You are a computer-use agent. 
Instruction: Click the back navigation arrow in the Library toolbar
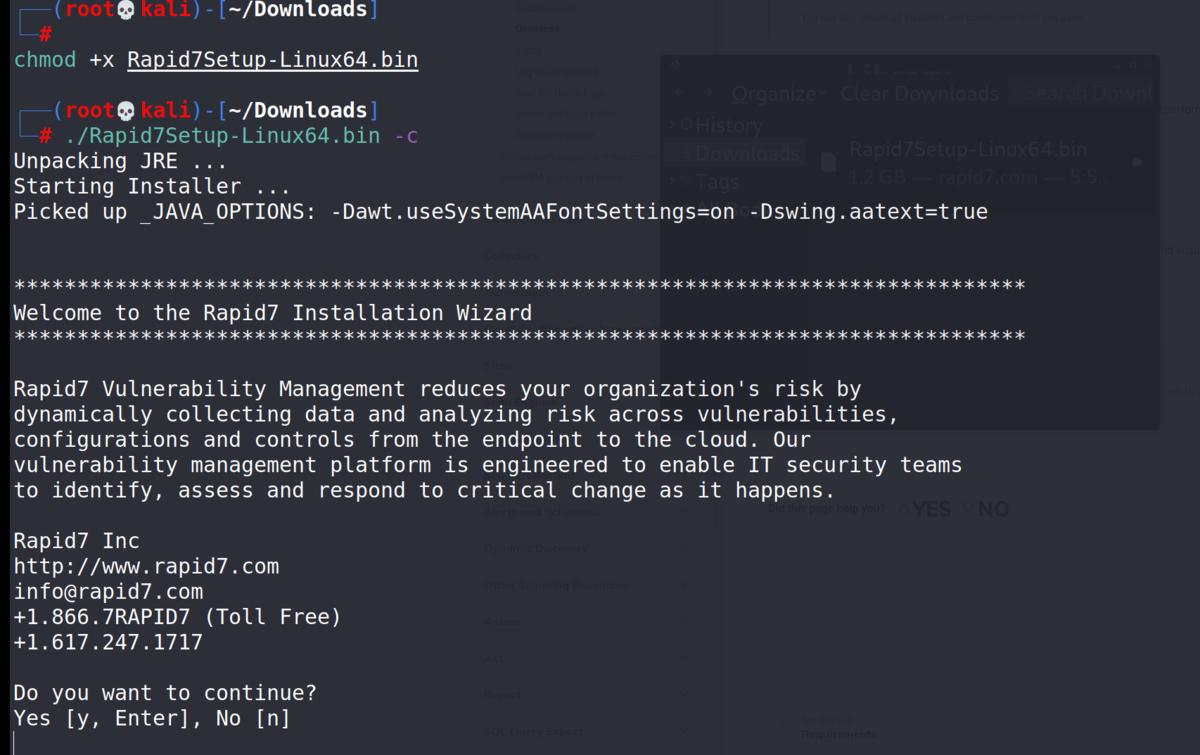click(x=678, y=92)
